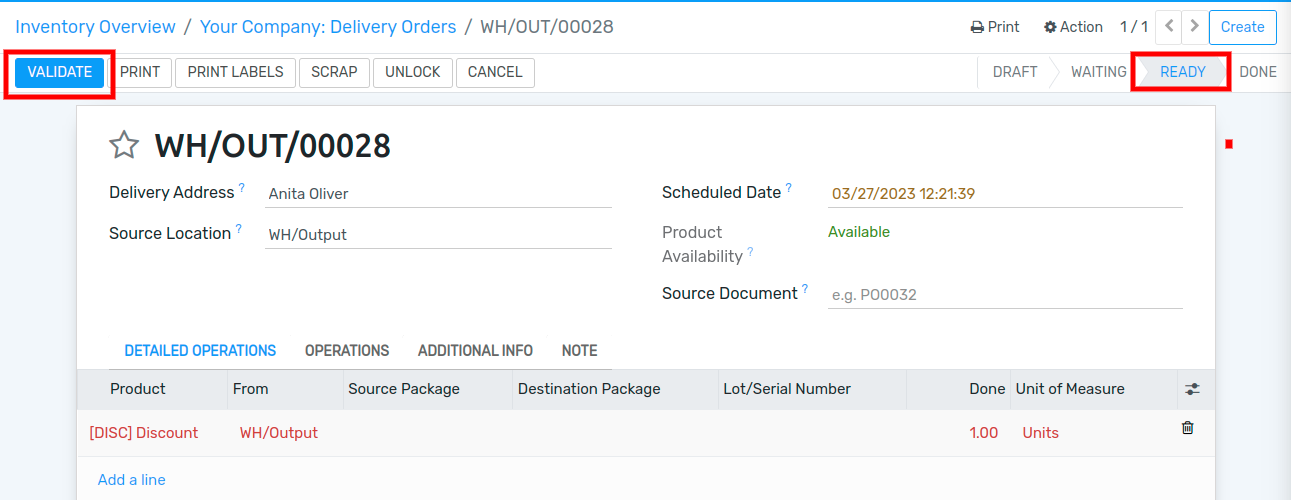Select the Done status stage

(1258, 72)
